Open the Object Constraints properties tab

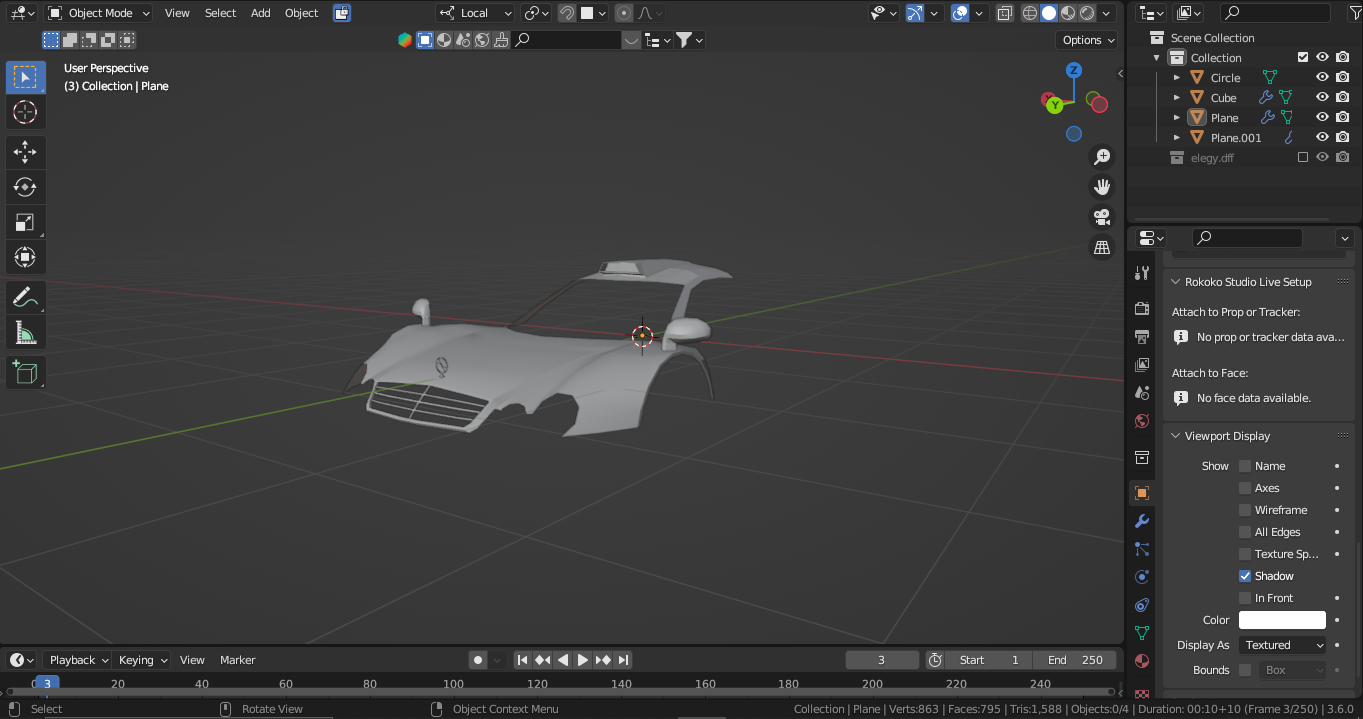coord(1142,605)
